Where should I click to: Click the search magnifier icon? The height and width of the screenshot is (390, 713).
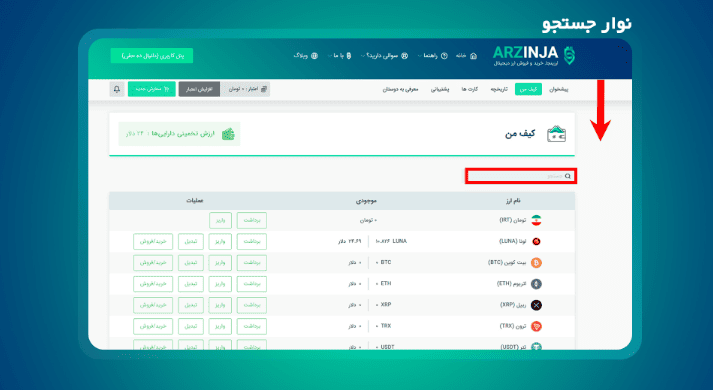[x=567, y=176]
